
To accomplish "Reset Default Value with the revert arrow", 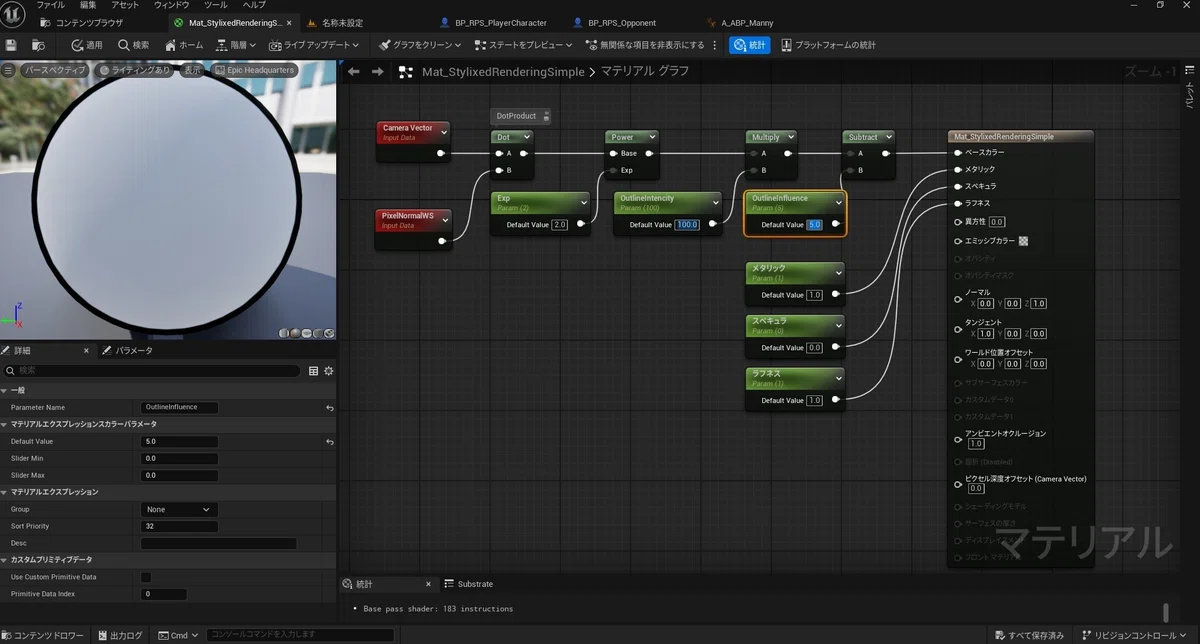I will tap(329, 441).
